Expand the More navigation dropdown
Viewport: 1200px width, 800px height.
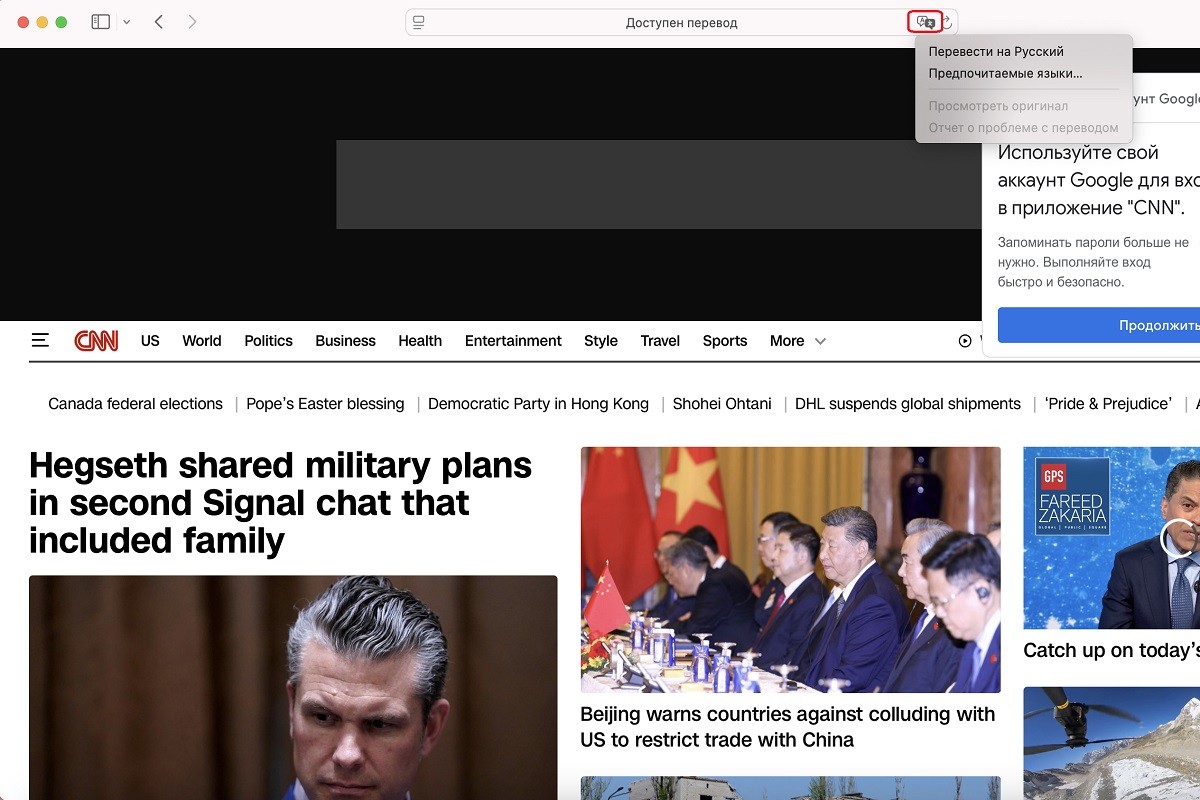click(798, 341)
